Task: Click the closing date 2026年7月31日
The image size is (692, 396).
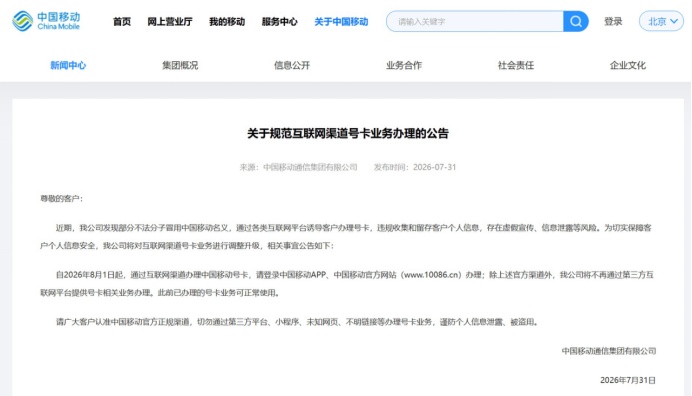Action: point(628,380)
